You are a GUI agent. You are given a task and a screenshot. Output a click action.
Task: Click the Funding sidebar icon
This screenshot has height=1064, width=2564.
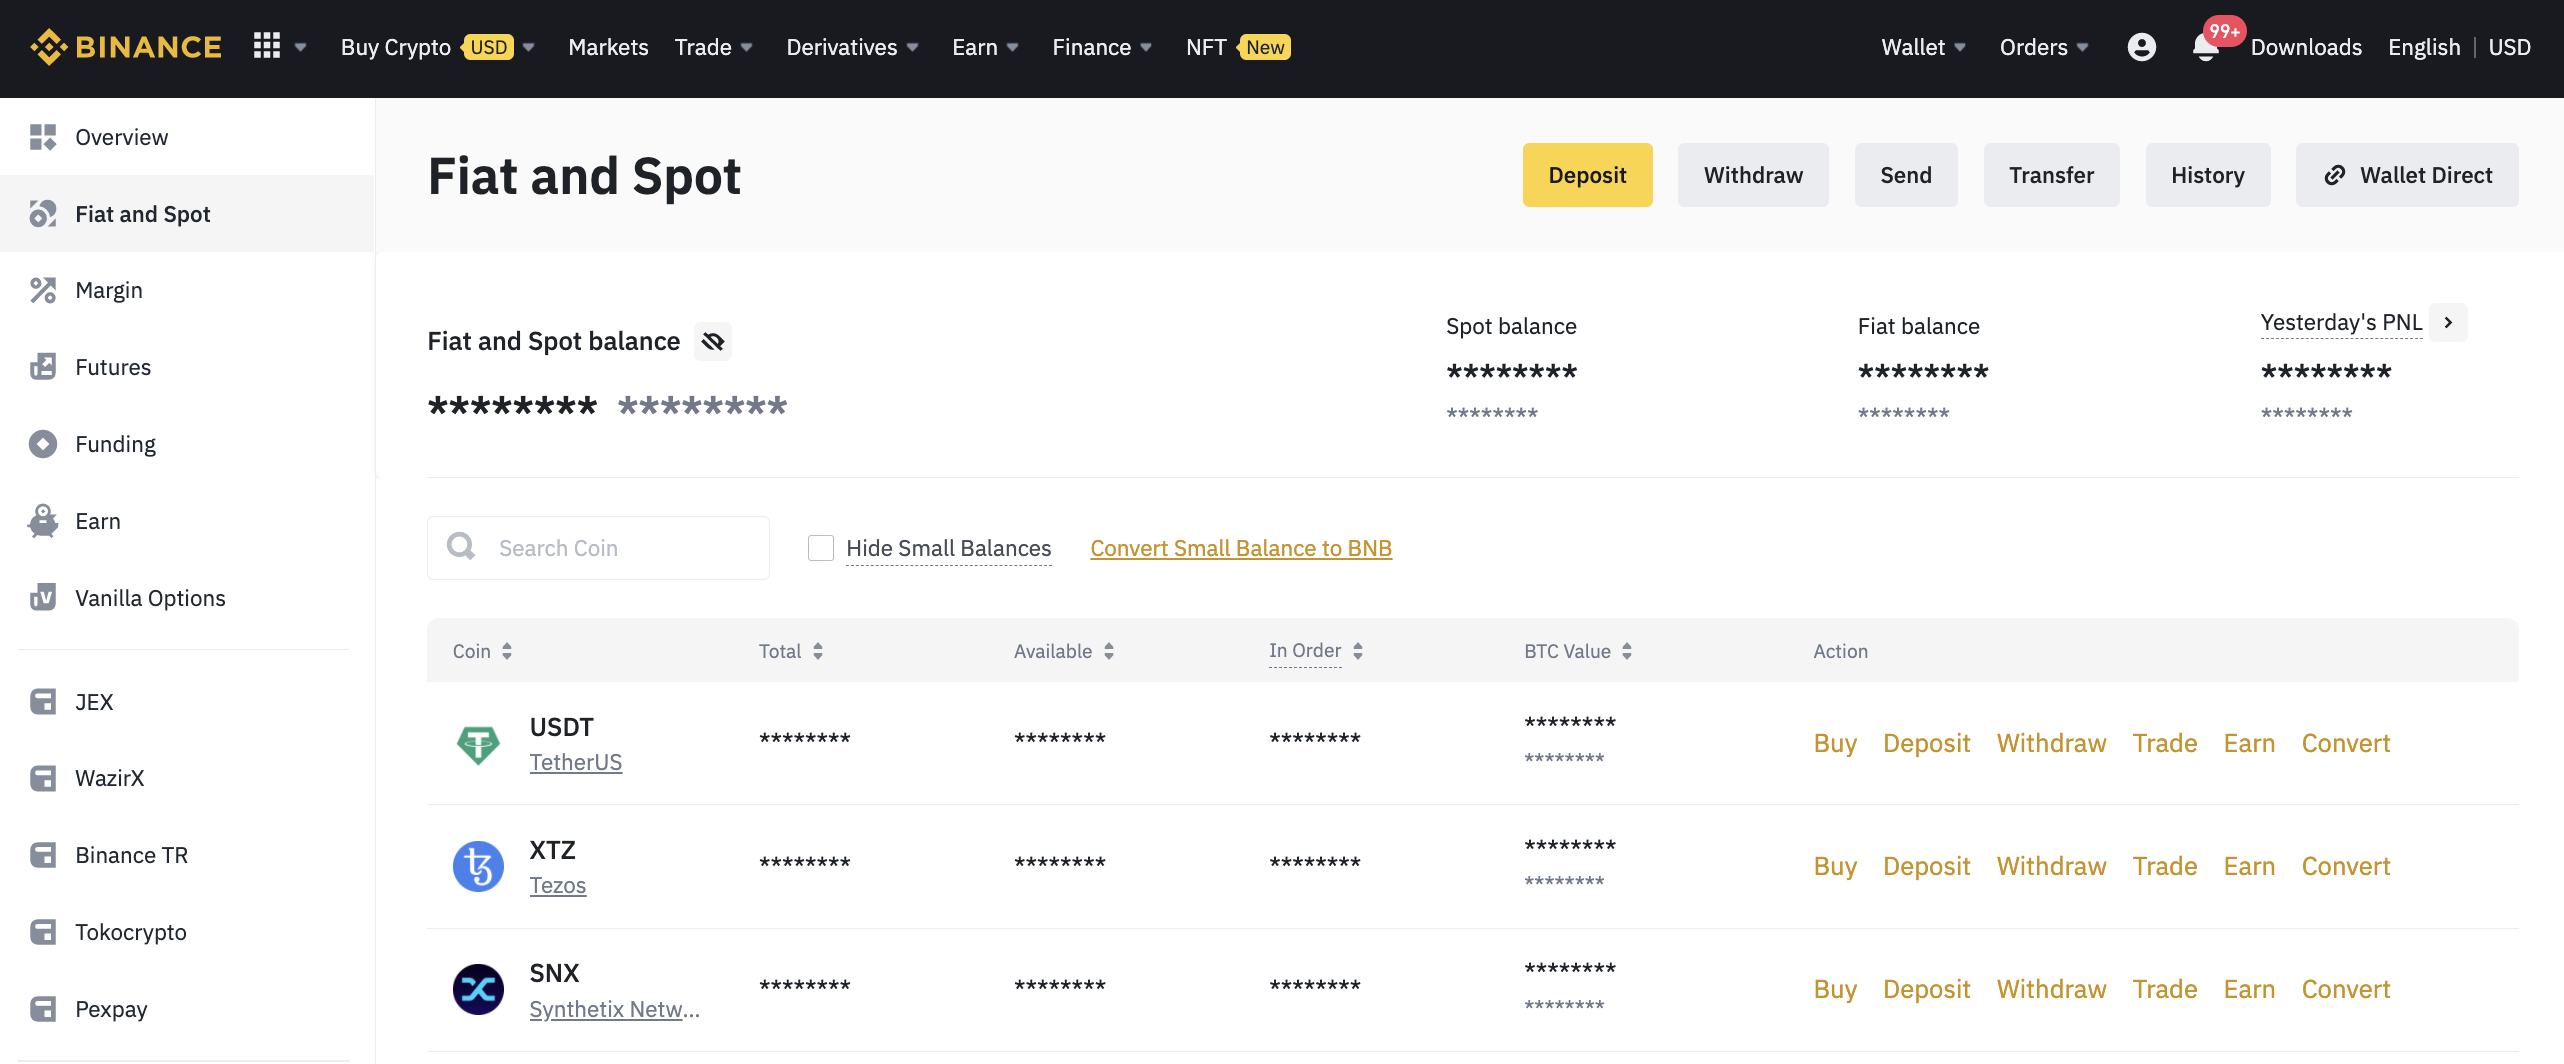point(42,444)
